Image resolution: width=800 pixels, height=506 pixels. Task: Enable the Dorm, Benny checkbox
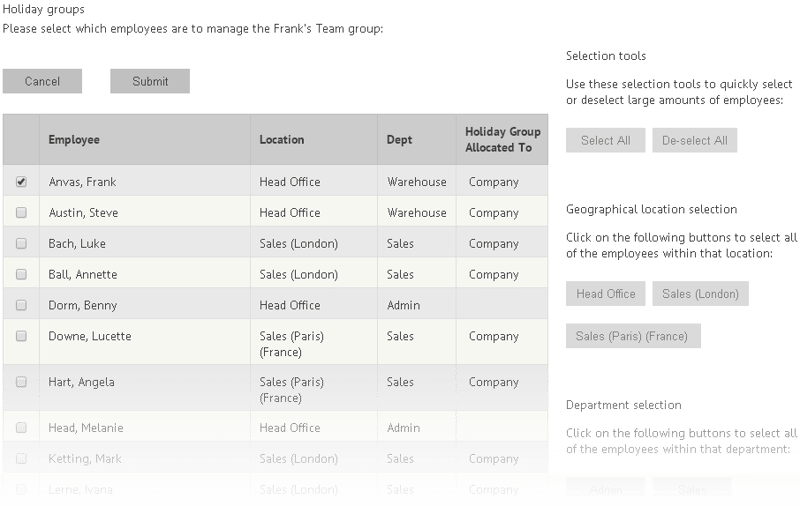click(21, 305)
